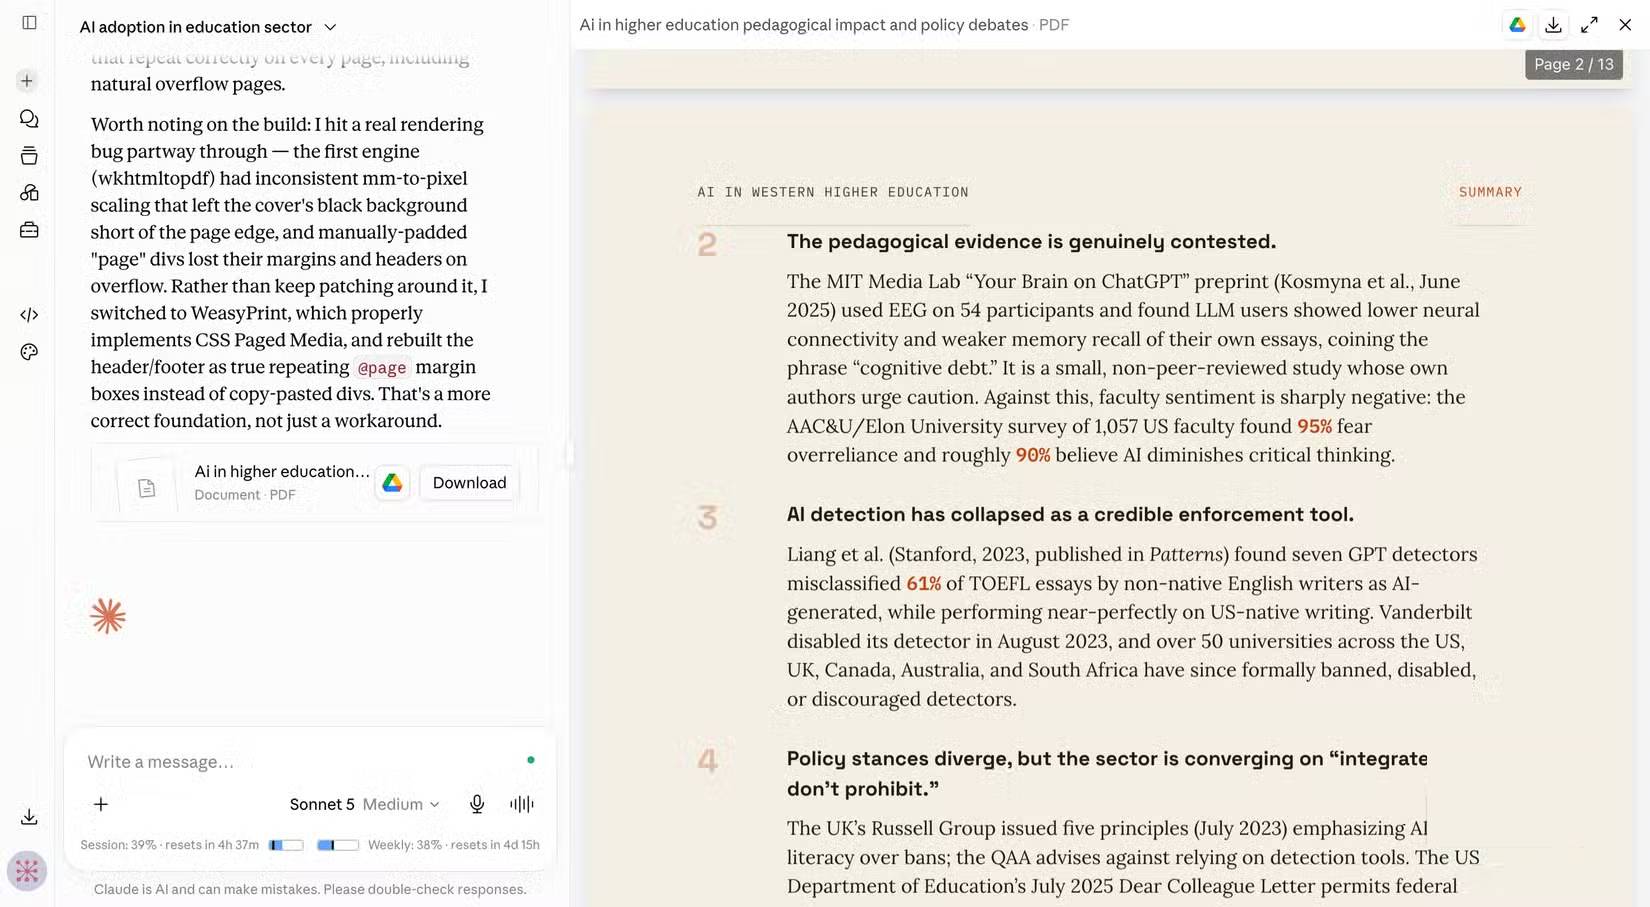Click the download icon at sidebar bottom
This screenshot has width=1650, height=907.
(x=29, y=817)
